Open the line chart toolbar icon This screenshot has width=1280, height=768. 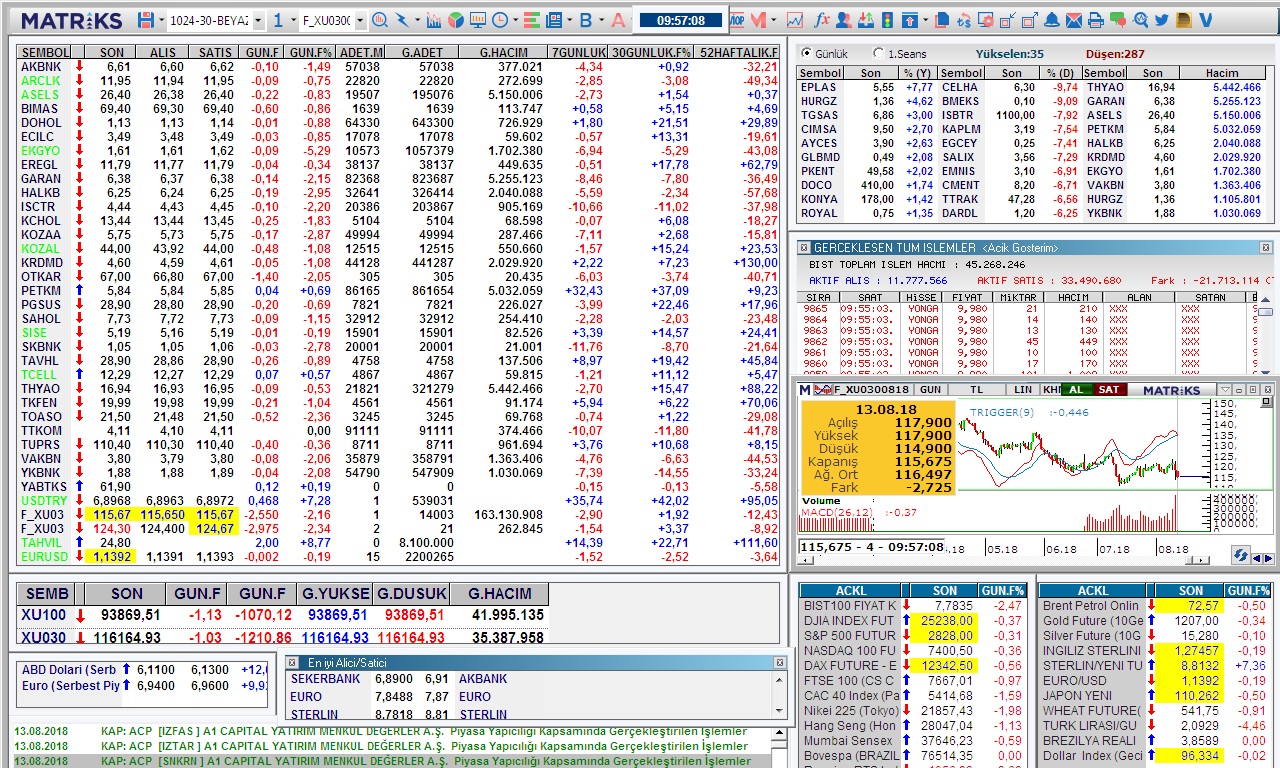pos(795,20)
